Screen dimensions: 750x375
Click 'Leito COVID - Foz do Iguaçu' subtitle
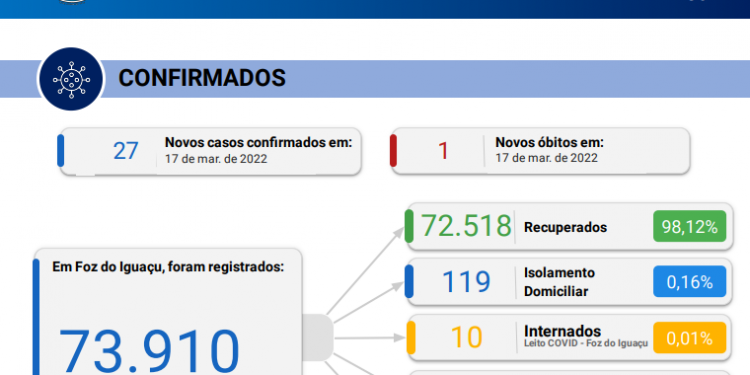pyautogui.click(x=586, y=343)
